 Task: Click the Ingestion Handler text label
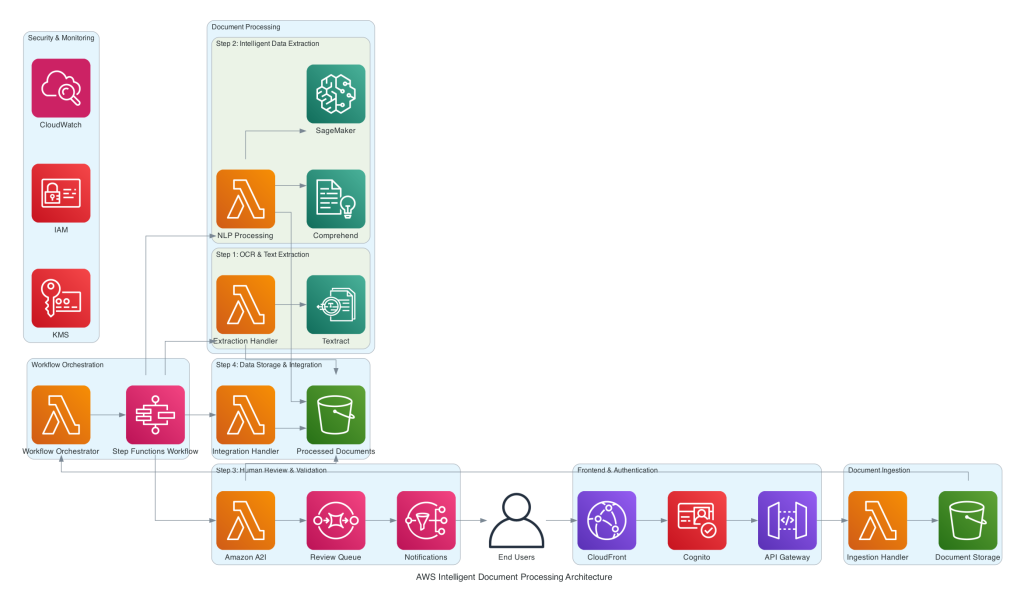(x=878, y=557)
